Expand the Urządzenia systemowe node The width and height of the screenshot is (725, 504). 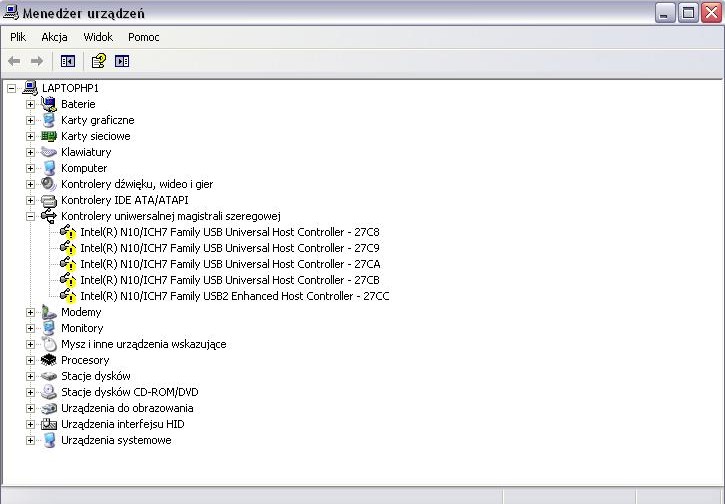[30, 440]
